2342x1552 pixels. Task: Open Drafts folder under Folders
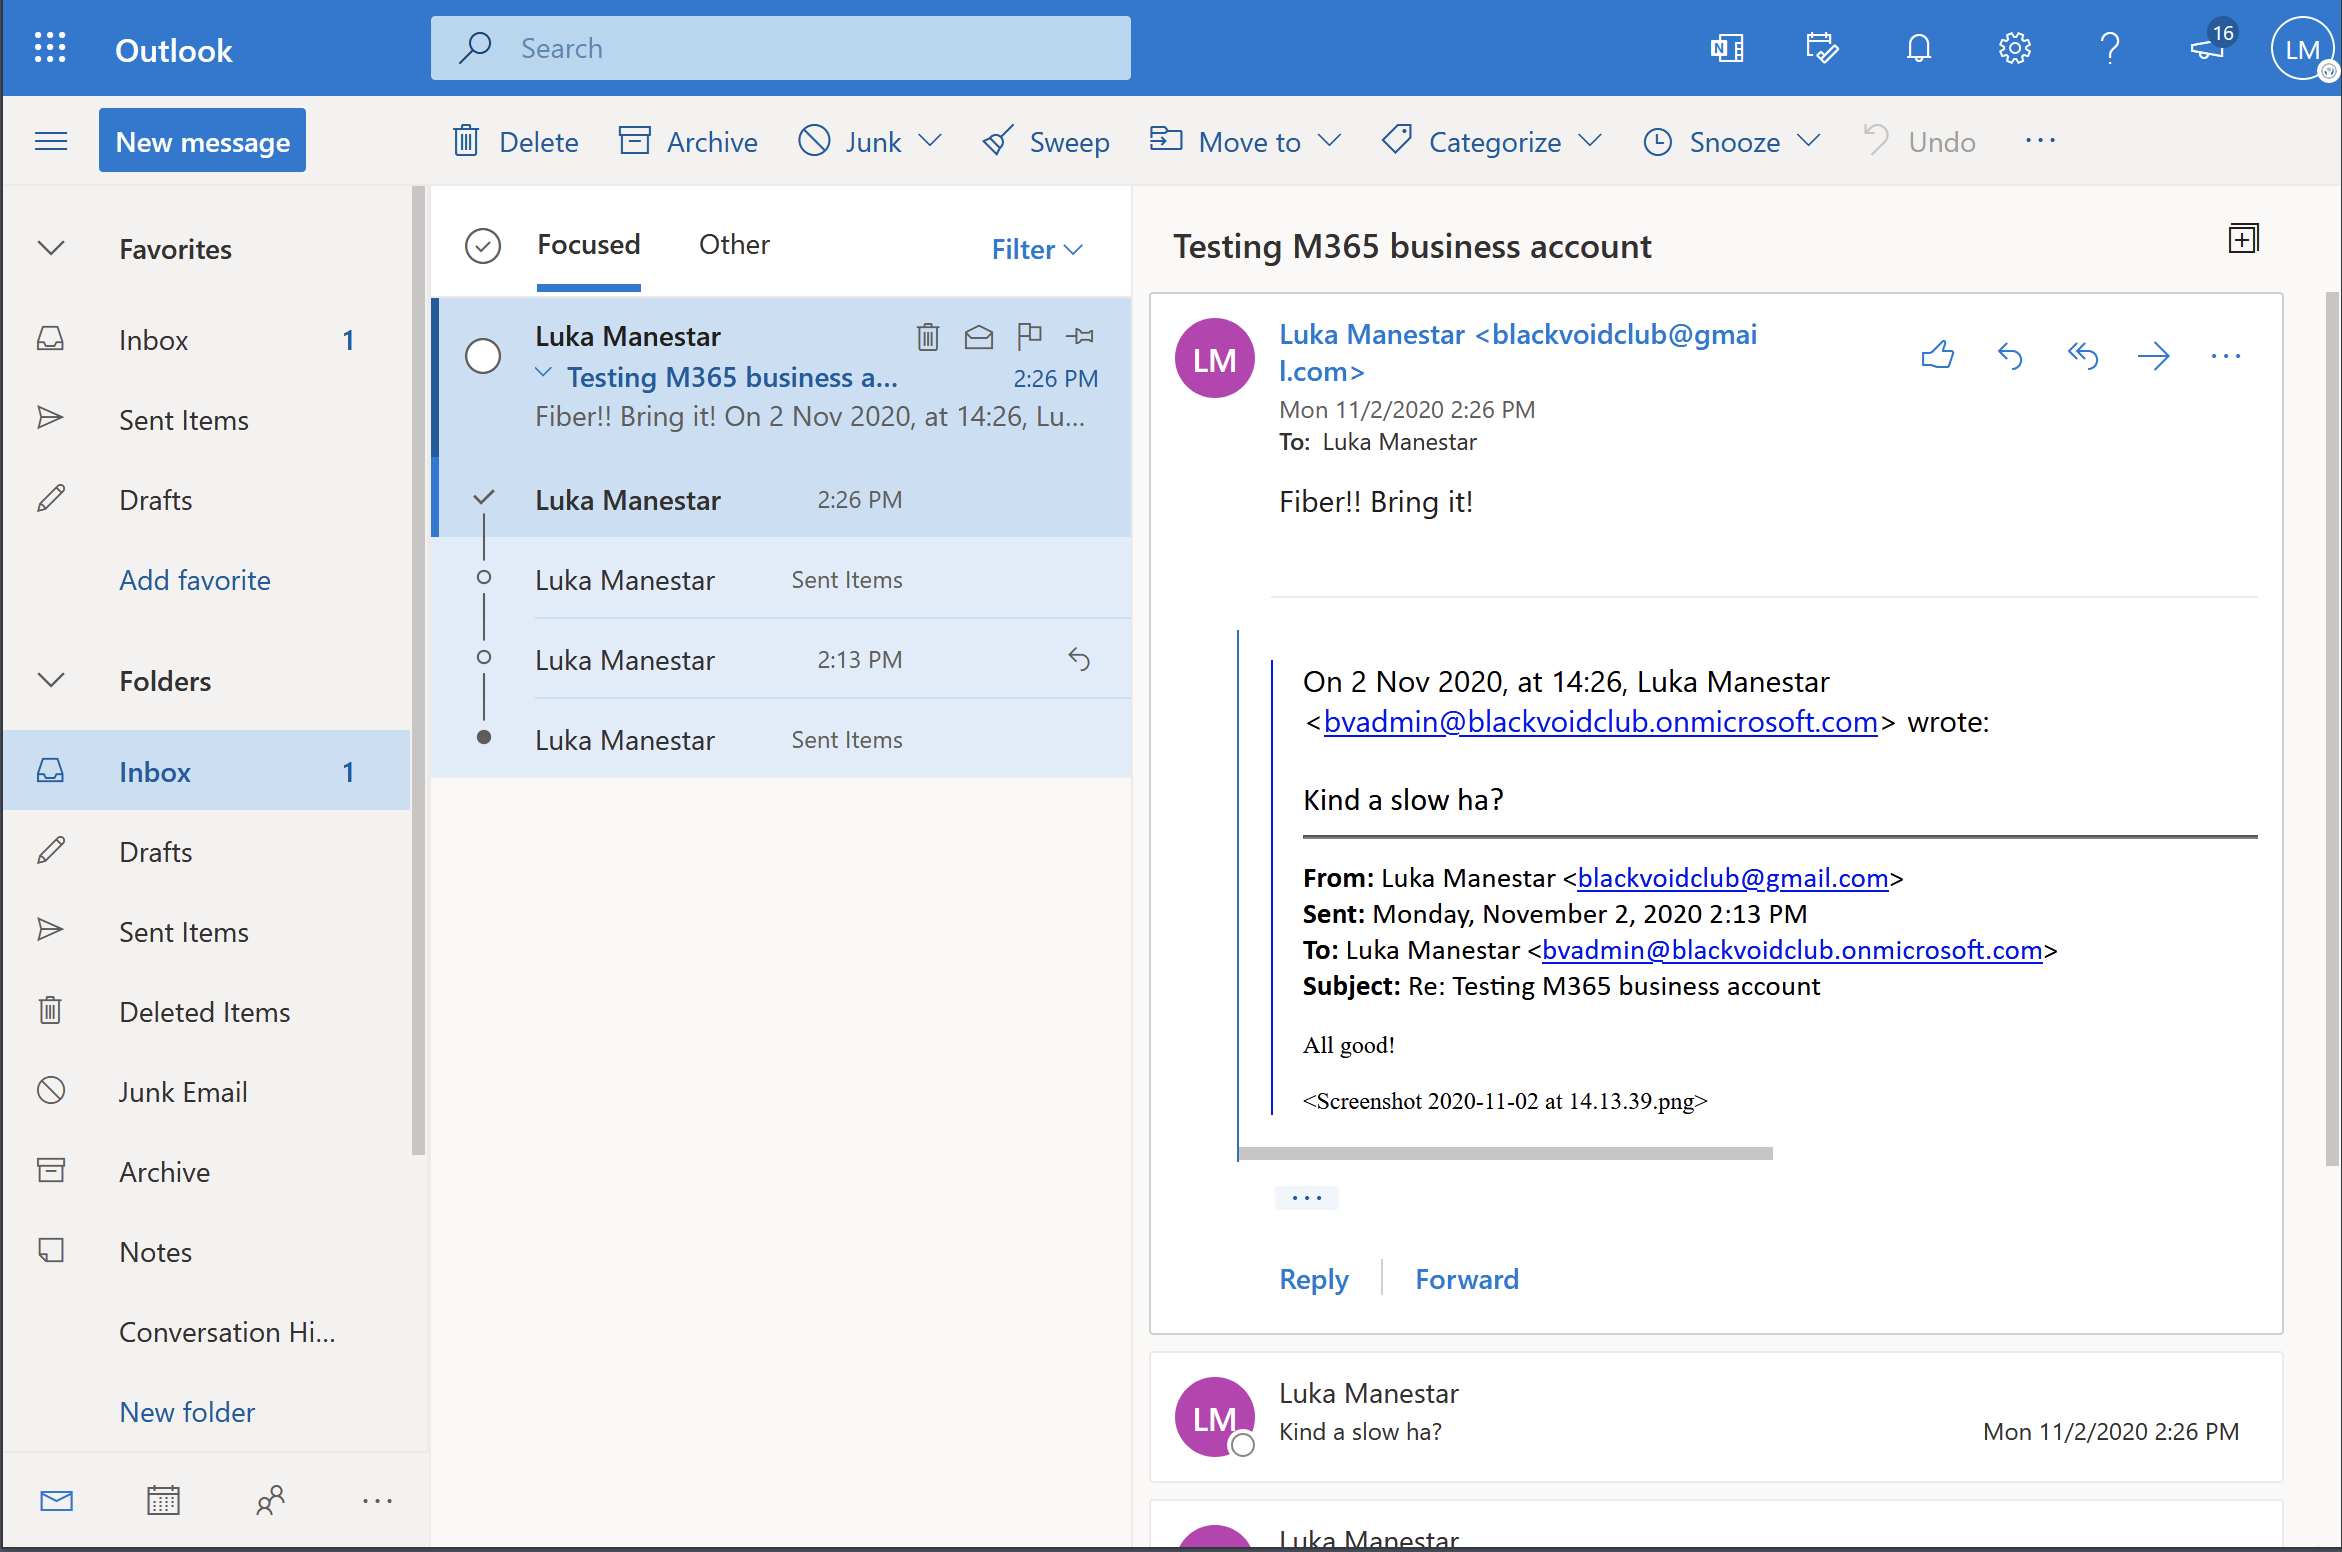[206, 852]
